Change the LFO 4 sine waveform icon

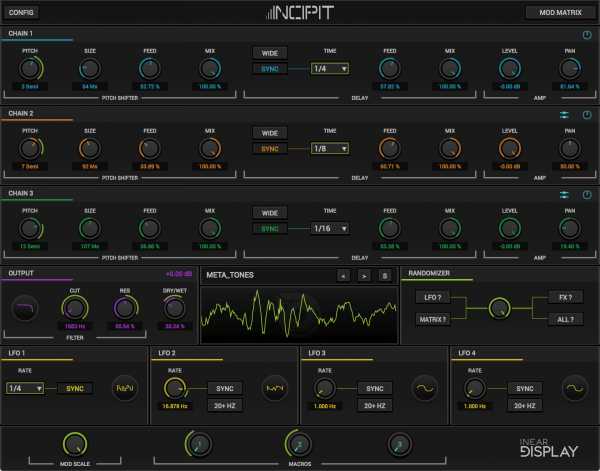tap(575, 388)
